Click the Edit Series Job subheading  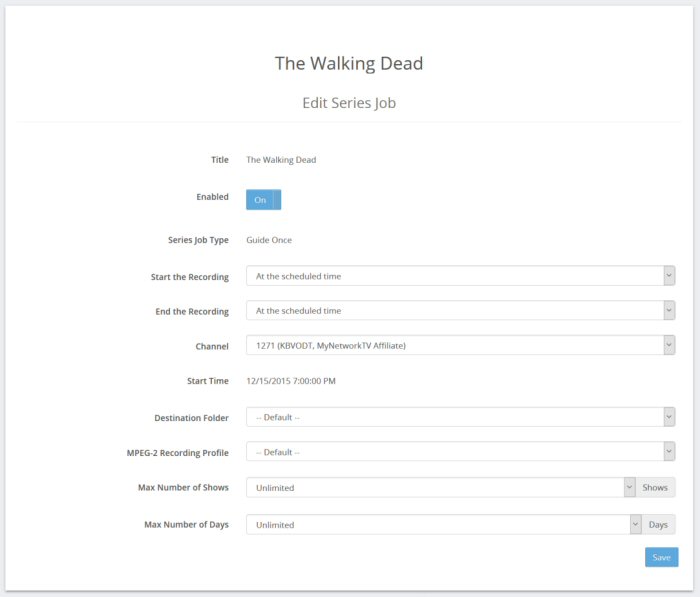click(x=349, y=103)
